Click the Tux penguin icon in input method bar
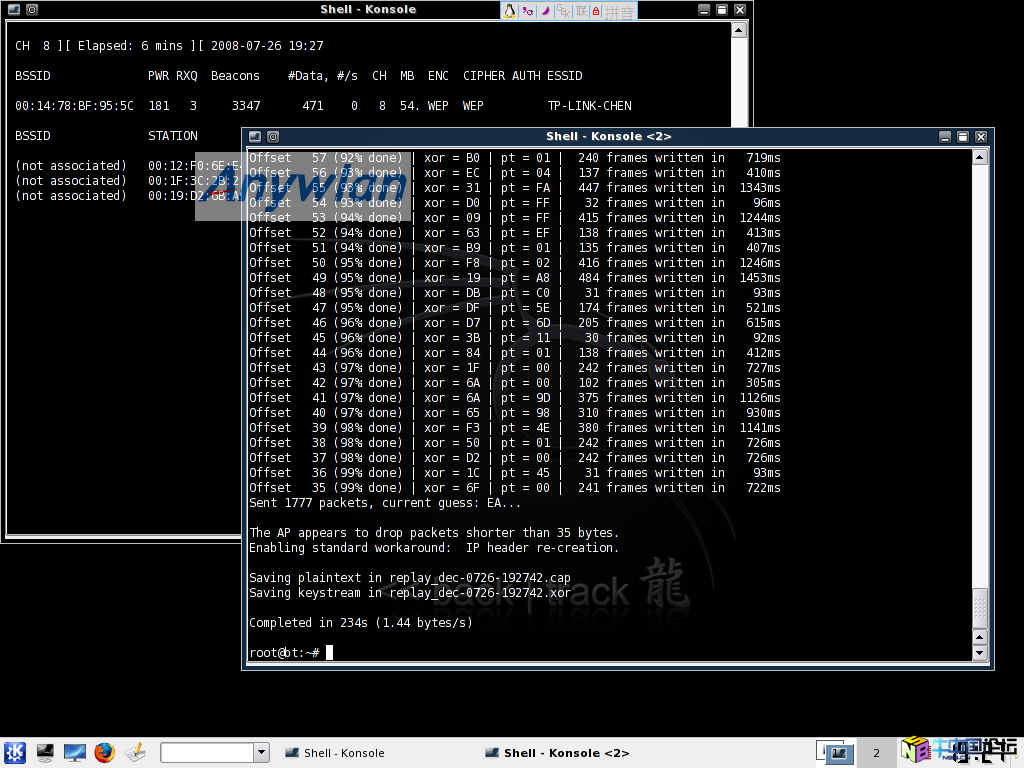Screen dimensions: 1024x768 [x=509, y=10]
